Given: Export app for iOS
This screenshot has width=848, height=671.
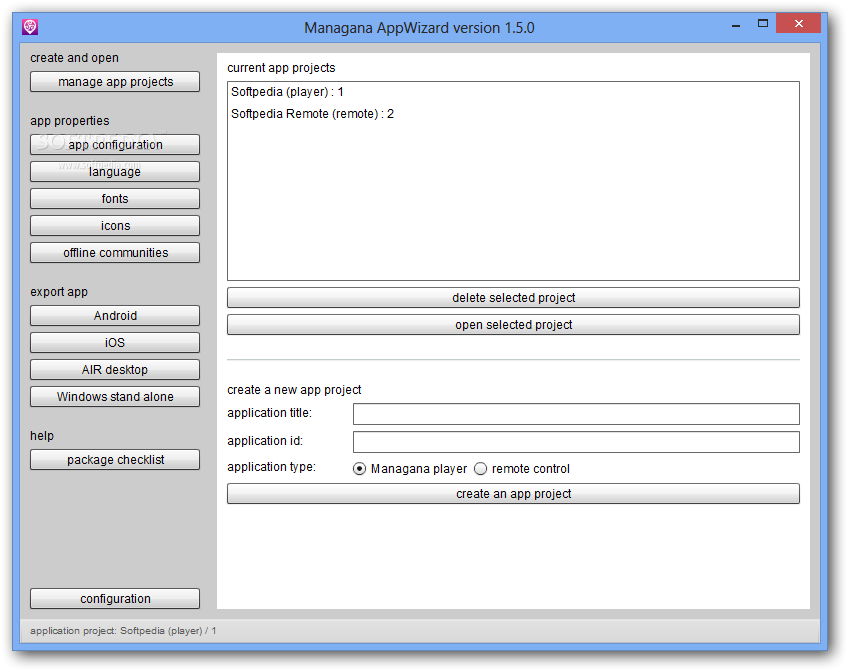Looking at the screenshot, I should (x=115, y=343).
